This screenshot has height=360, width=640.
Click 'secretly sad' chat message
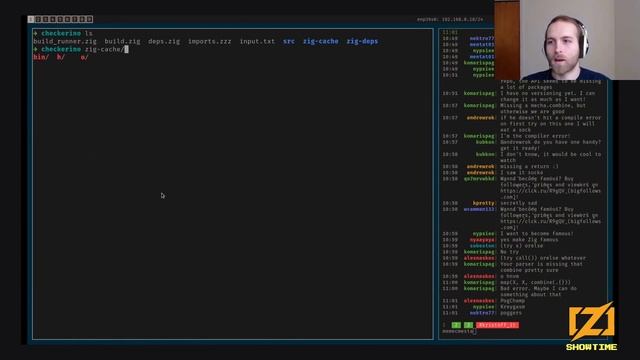(518, 203)
